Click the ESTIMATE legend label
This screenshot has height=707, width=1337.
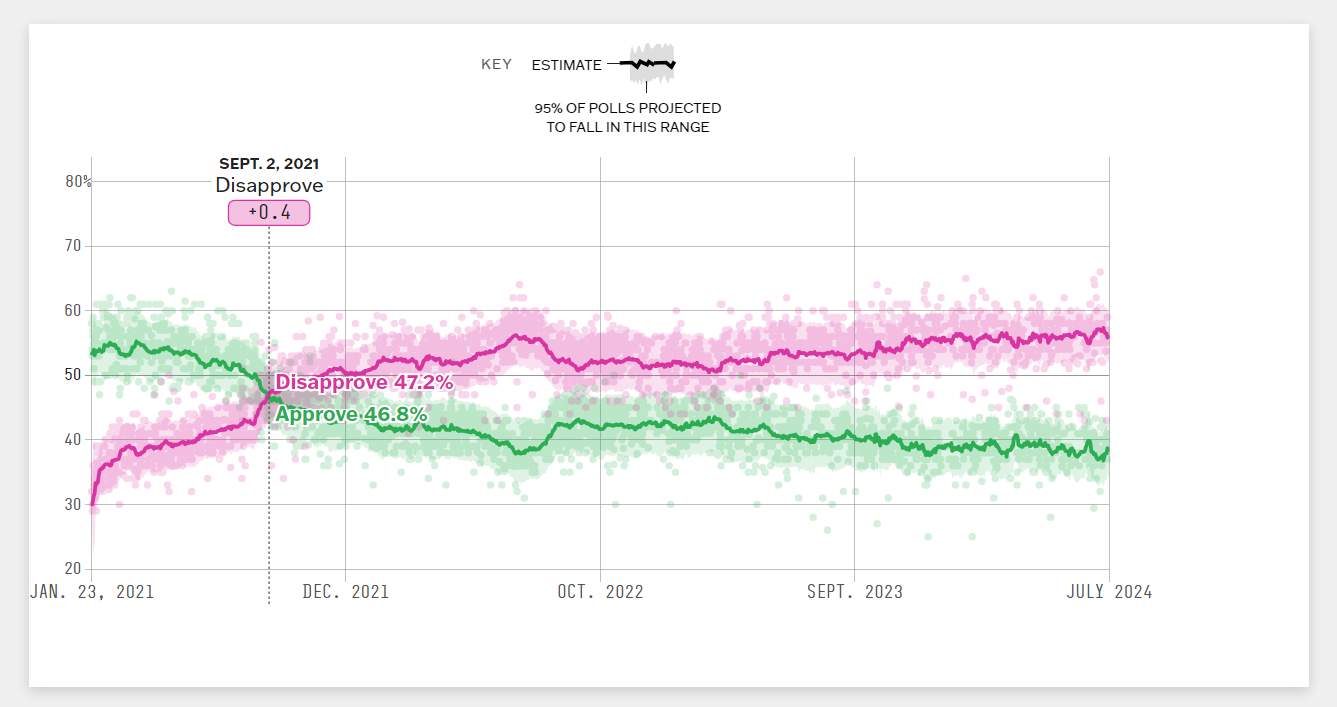click(566, 65)
